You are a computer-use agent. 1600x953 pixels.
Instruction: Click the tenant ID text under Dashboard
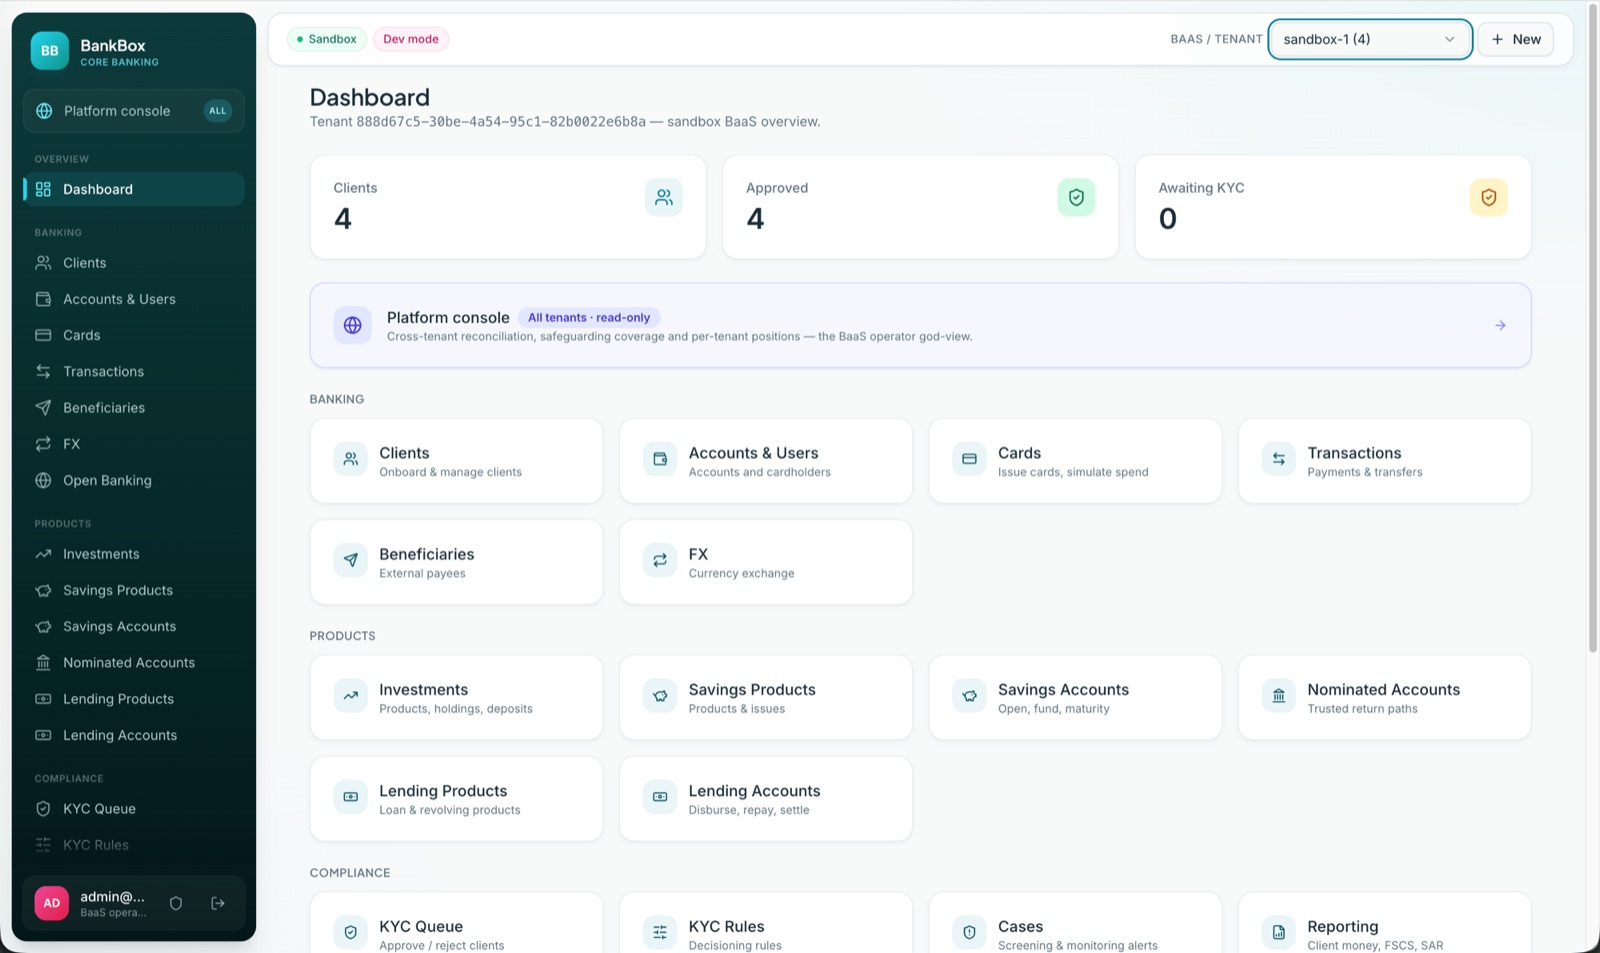point(501,122)
